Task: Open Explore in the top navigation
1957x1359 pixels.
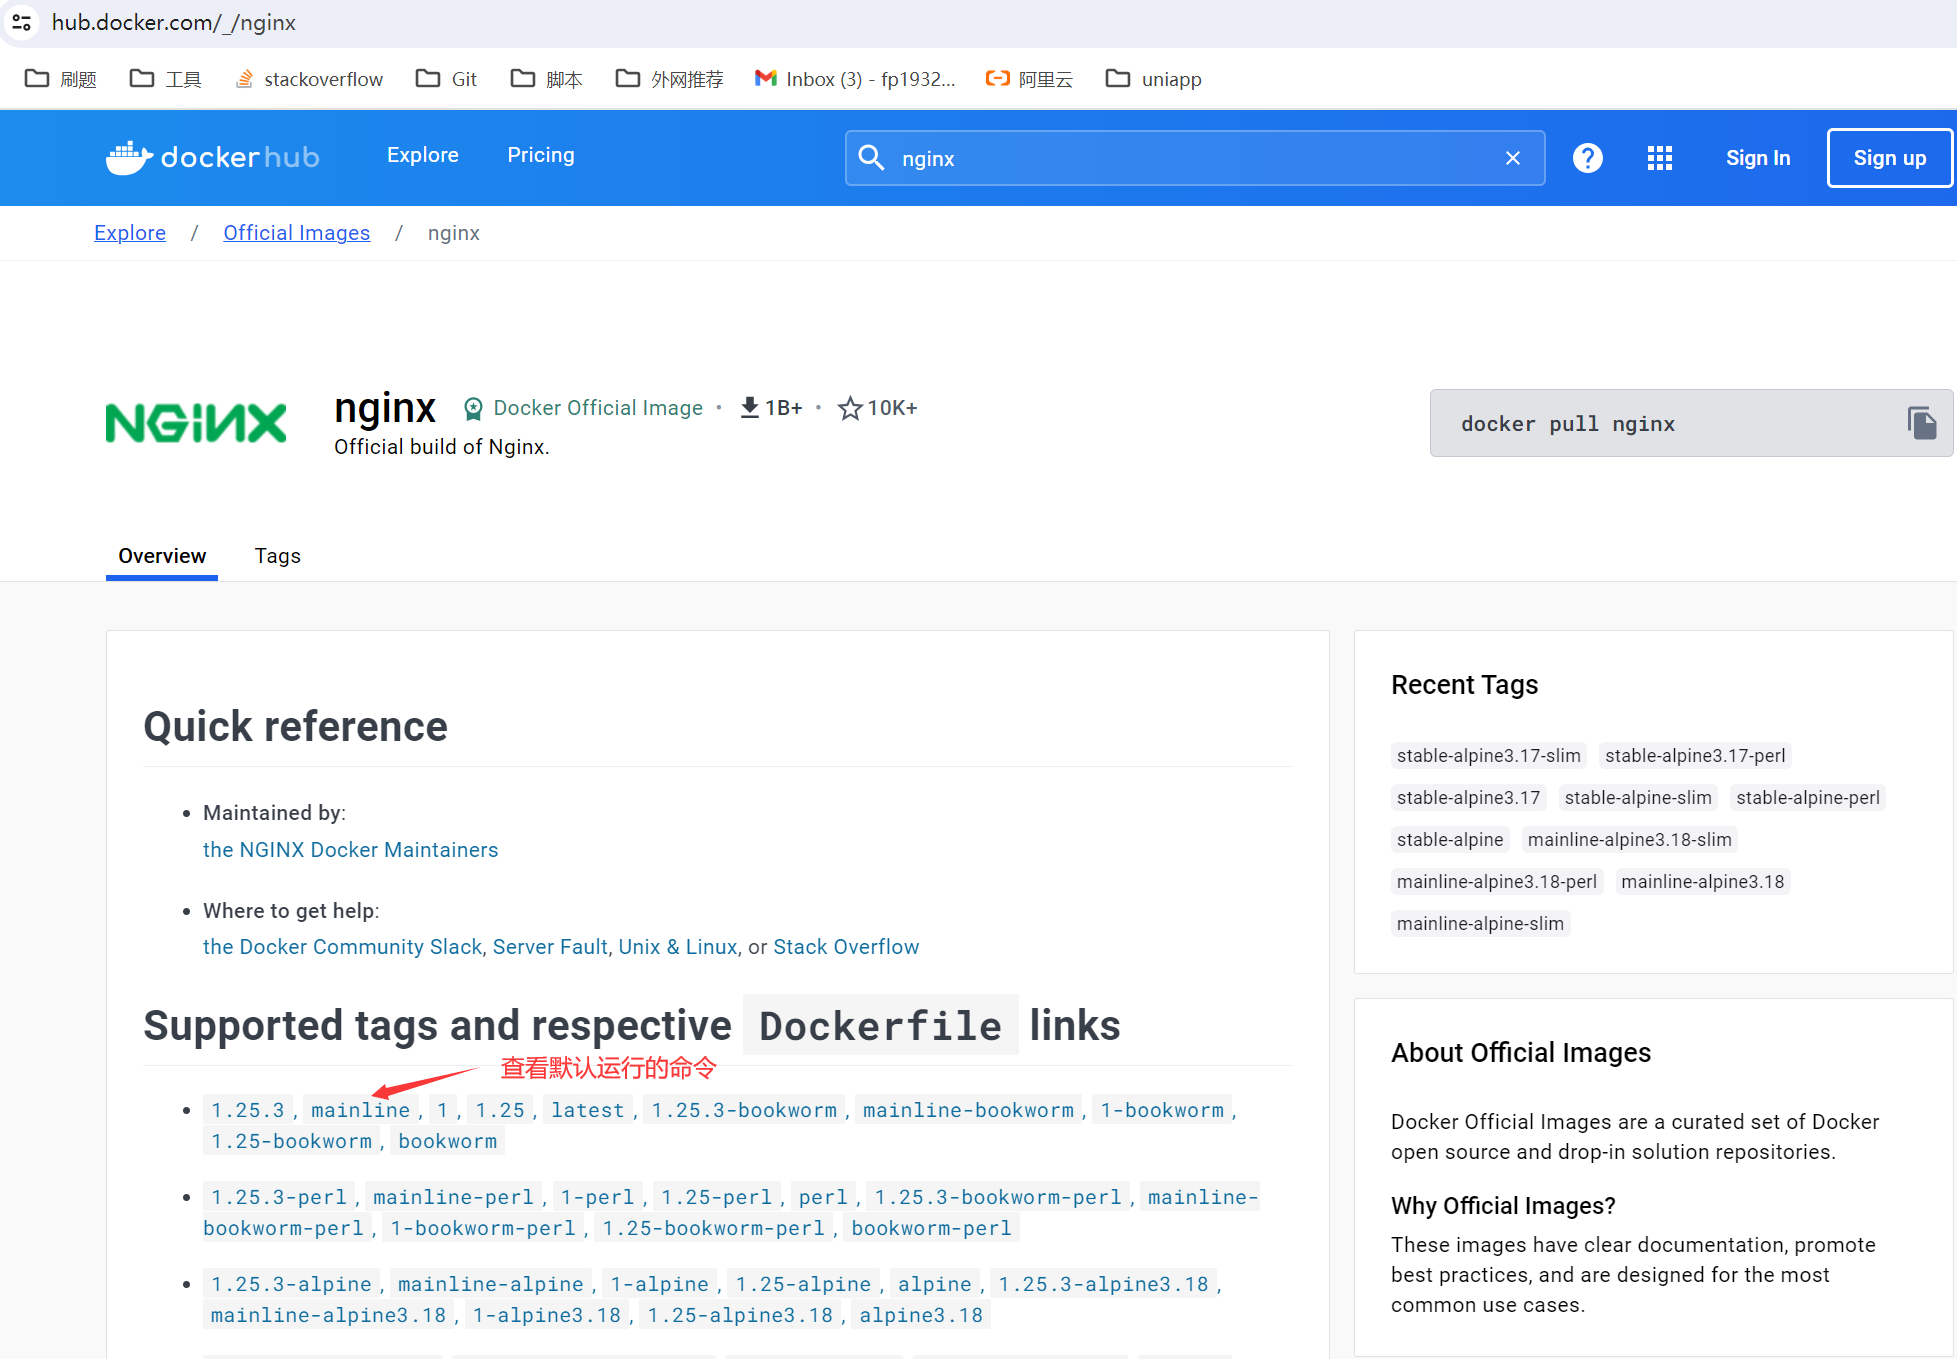Action: [423, 155]
